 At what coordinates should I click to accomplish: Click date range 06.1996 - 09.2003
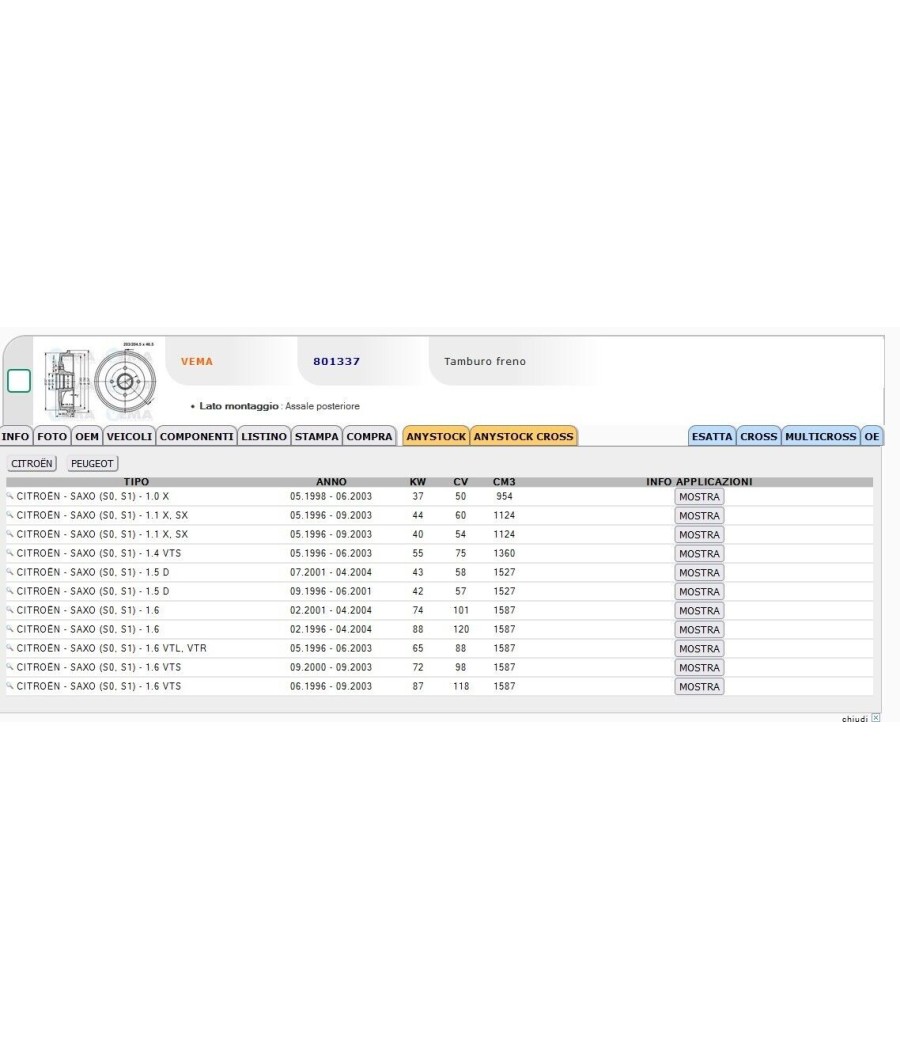[x=331, y=686]
